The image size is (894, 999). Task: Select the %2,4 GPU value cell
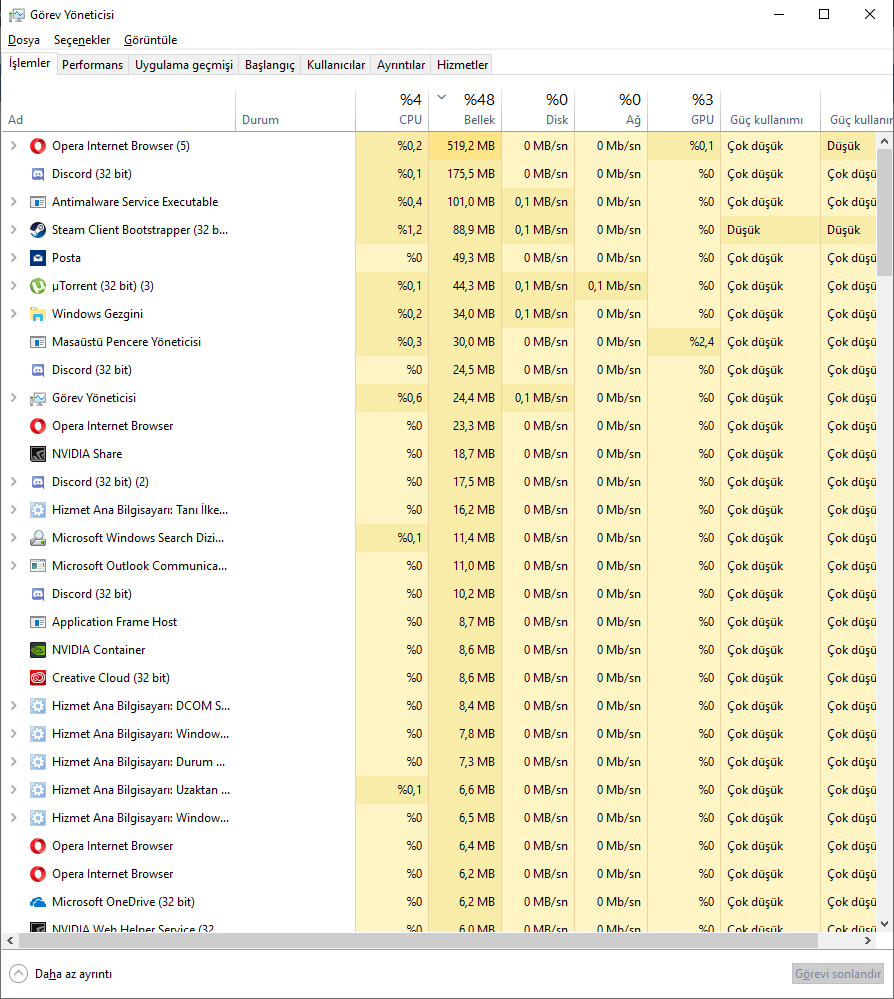point(684,342)
